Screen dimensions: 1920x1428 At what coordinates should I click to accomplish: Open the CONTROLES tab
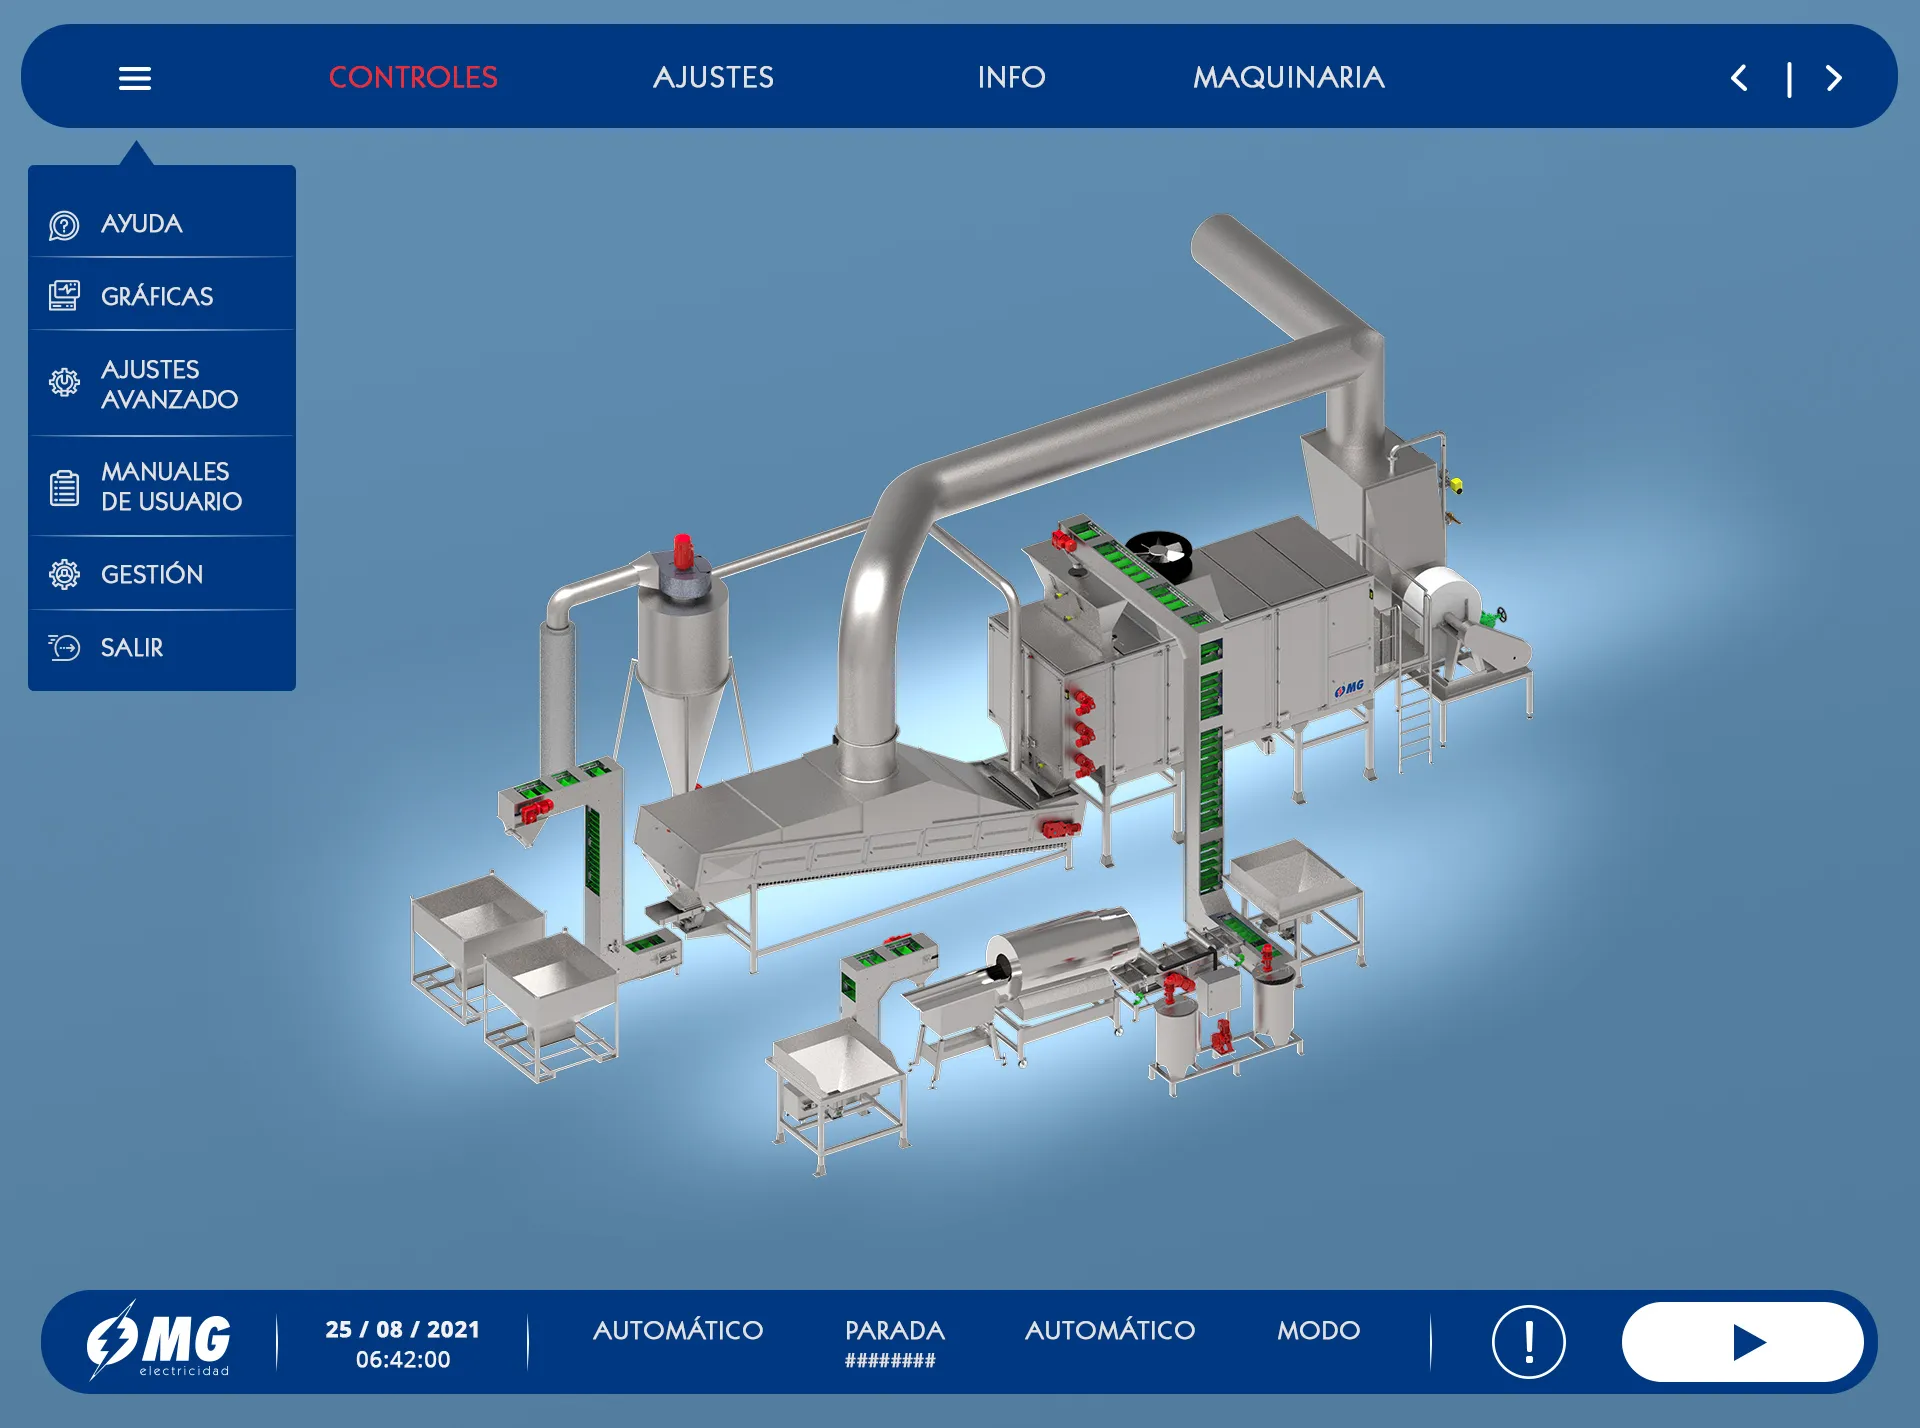[x=413, y=77]
